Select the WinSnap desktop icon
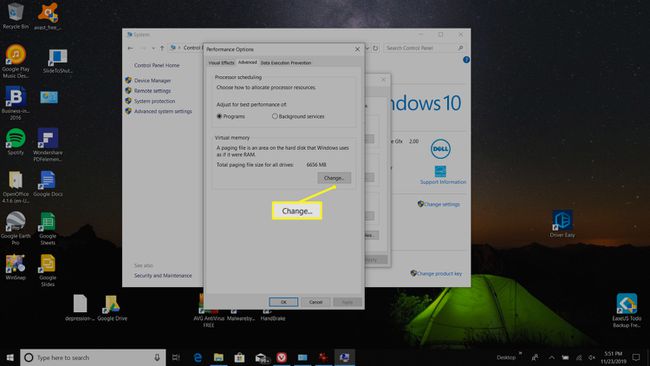Screen dimensions: 650x366 (16, 267)
